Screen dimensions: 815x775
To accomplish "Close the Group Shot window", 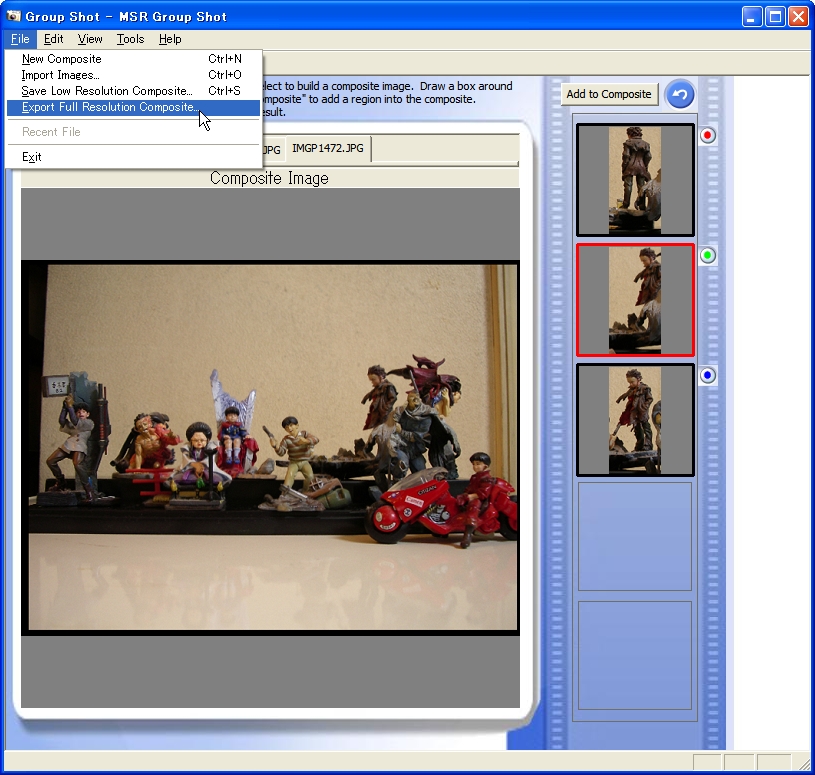I will coord(798,17).
